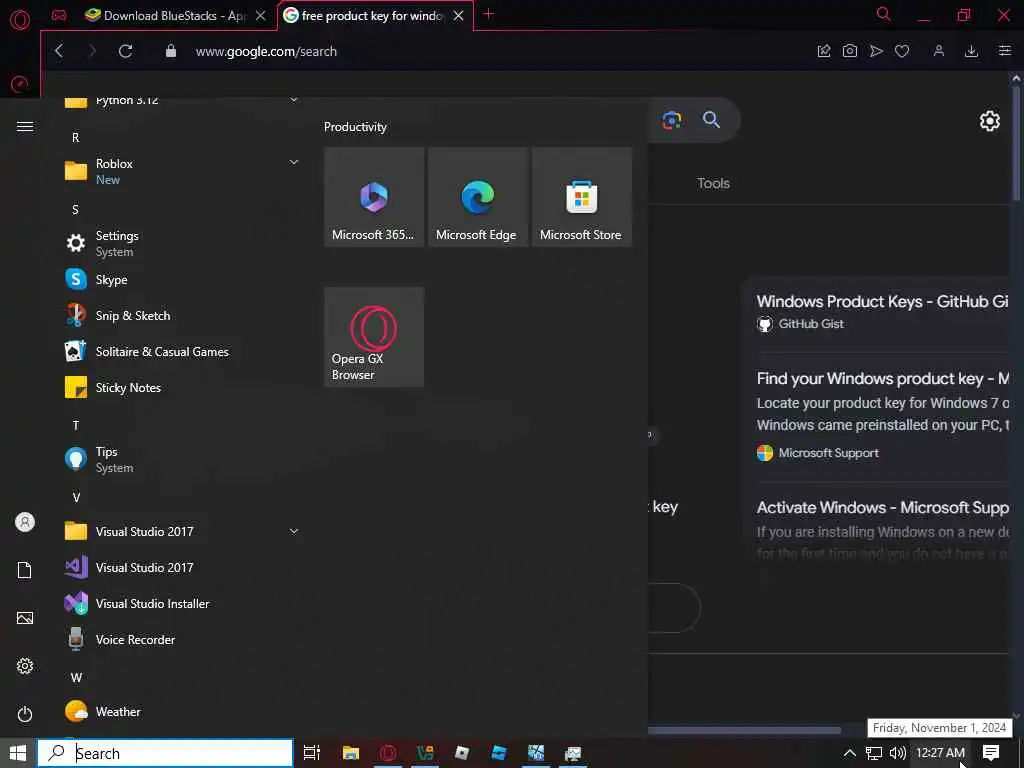Click the Windows Start button
Image resolution: width=1024 pixels, height=768 pixels.
point(18,753)
